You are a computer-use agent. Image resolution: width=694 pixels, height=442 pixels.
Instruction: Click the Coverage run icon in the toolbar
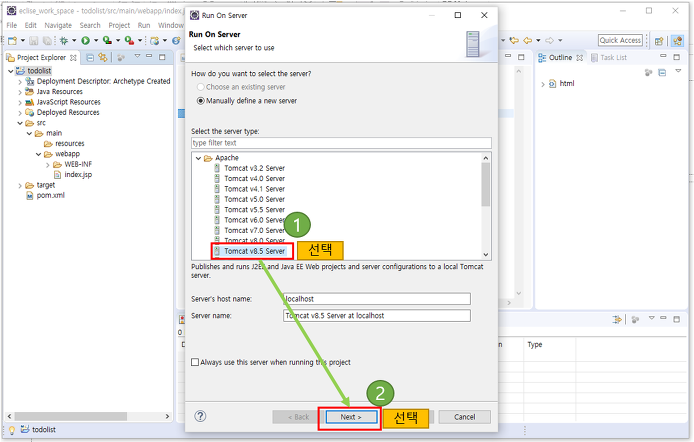107,41
